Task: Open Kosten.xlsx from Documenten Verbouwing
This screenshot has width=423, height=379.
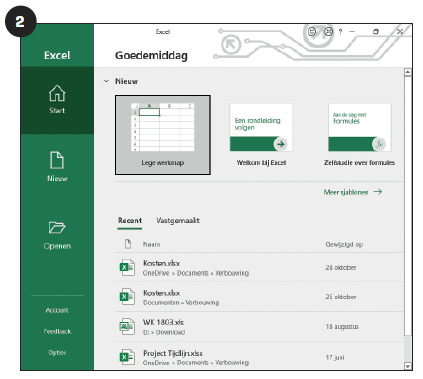Action: click(x=259, y=297)
